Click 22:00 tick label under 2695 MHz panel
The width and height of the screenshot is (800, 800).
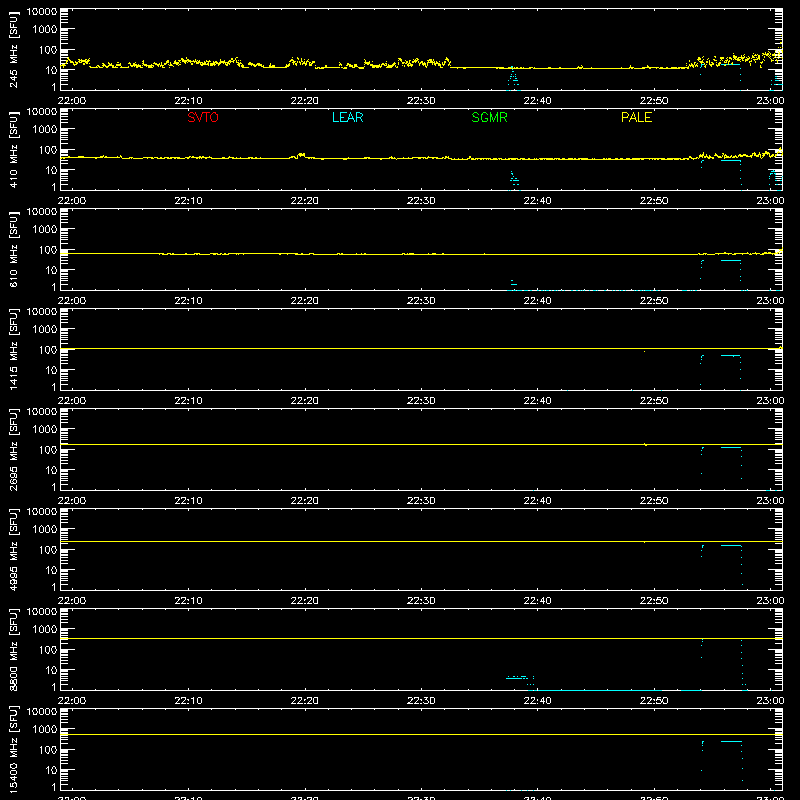[x=71, y=501]
